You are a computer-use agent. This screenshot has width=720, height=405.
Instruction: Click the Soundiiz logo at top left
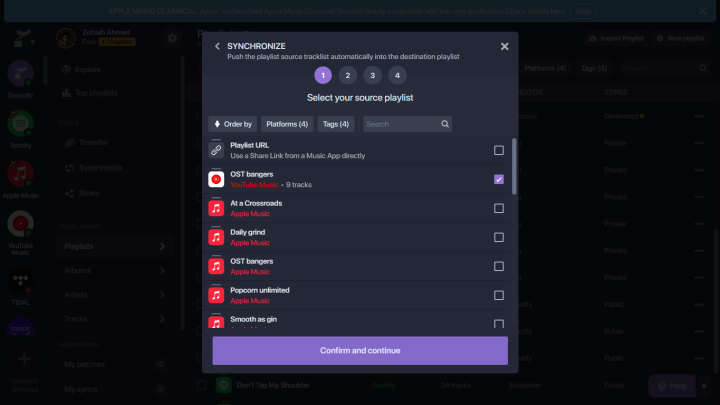tap(22, 38)
